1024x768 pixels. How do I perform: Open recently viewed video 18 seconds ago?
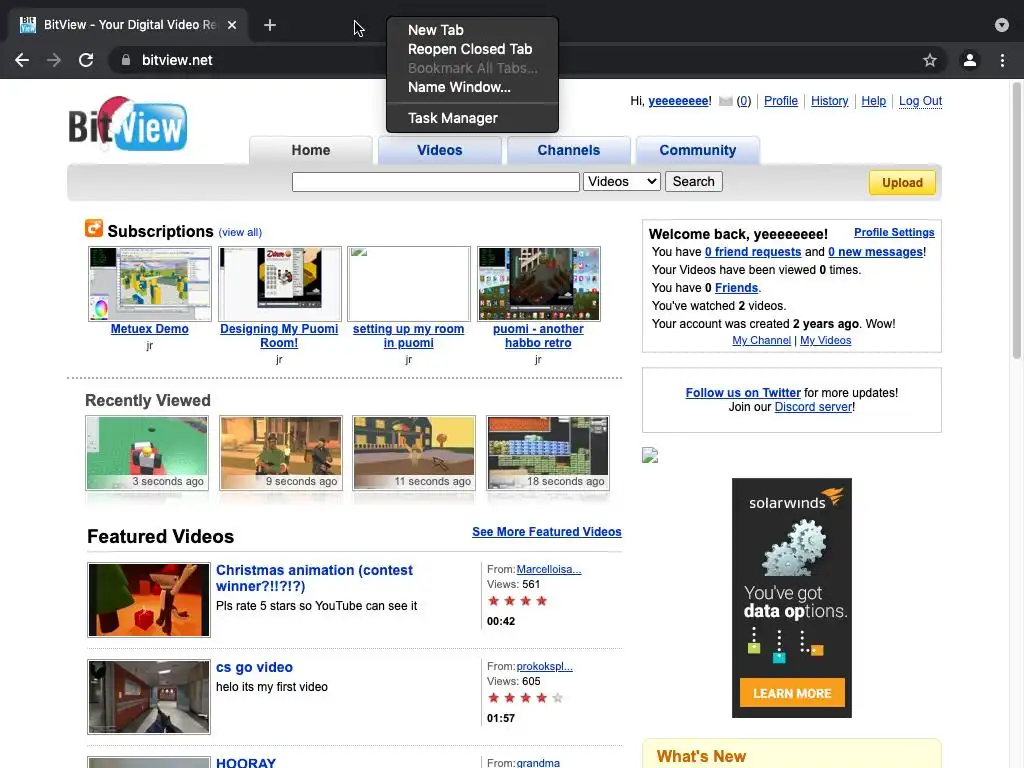548,453
